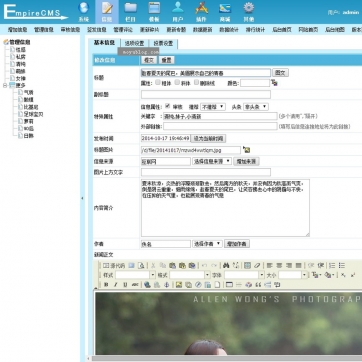Open the 商城 (Shop) top navigation icon
Image resolution: width=362 pixels, height=362 pixels.
pos(225,11)
